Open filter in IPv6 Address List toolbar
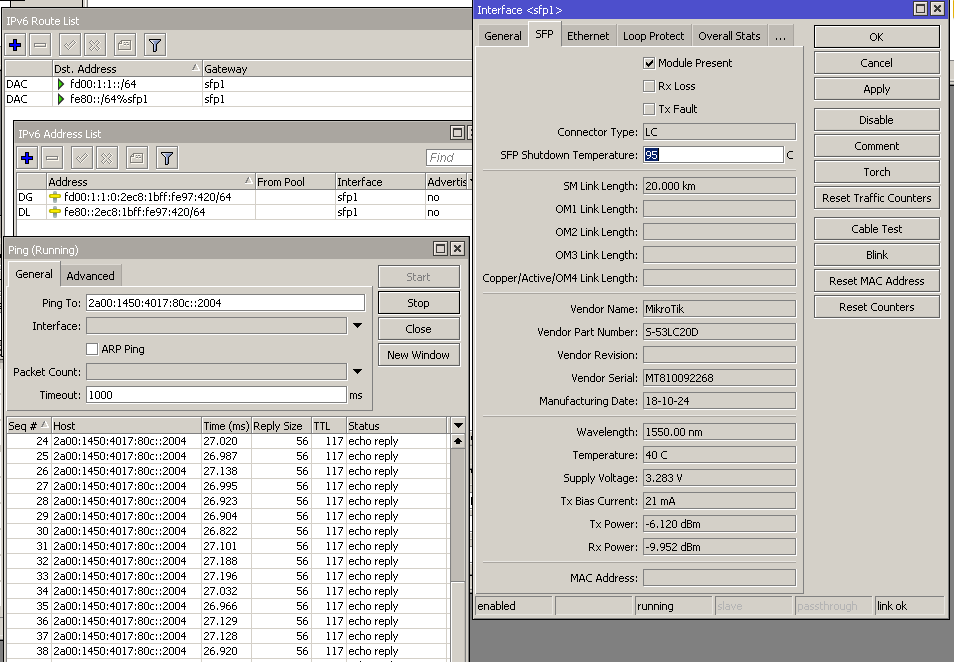 (167, 158)
